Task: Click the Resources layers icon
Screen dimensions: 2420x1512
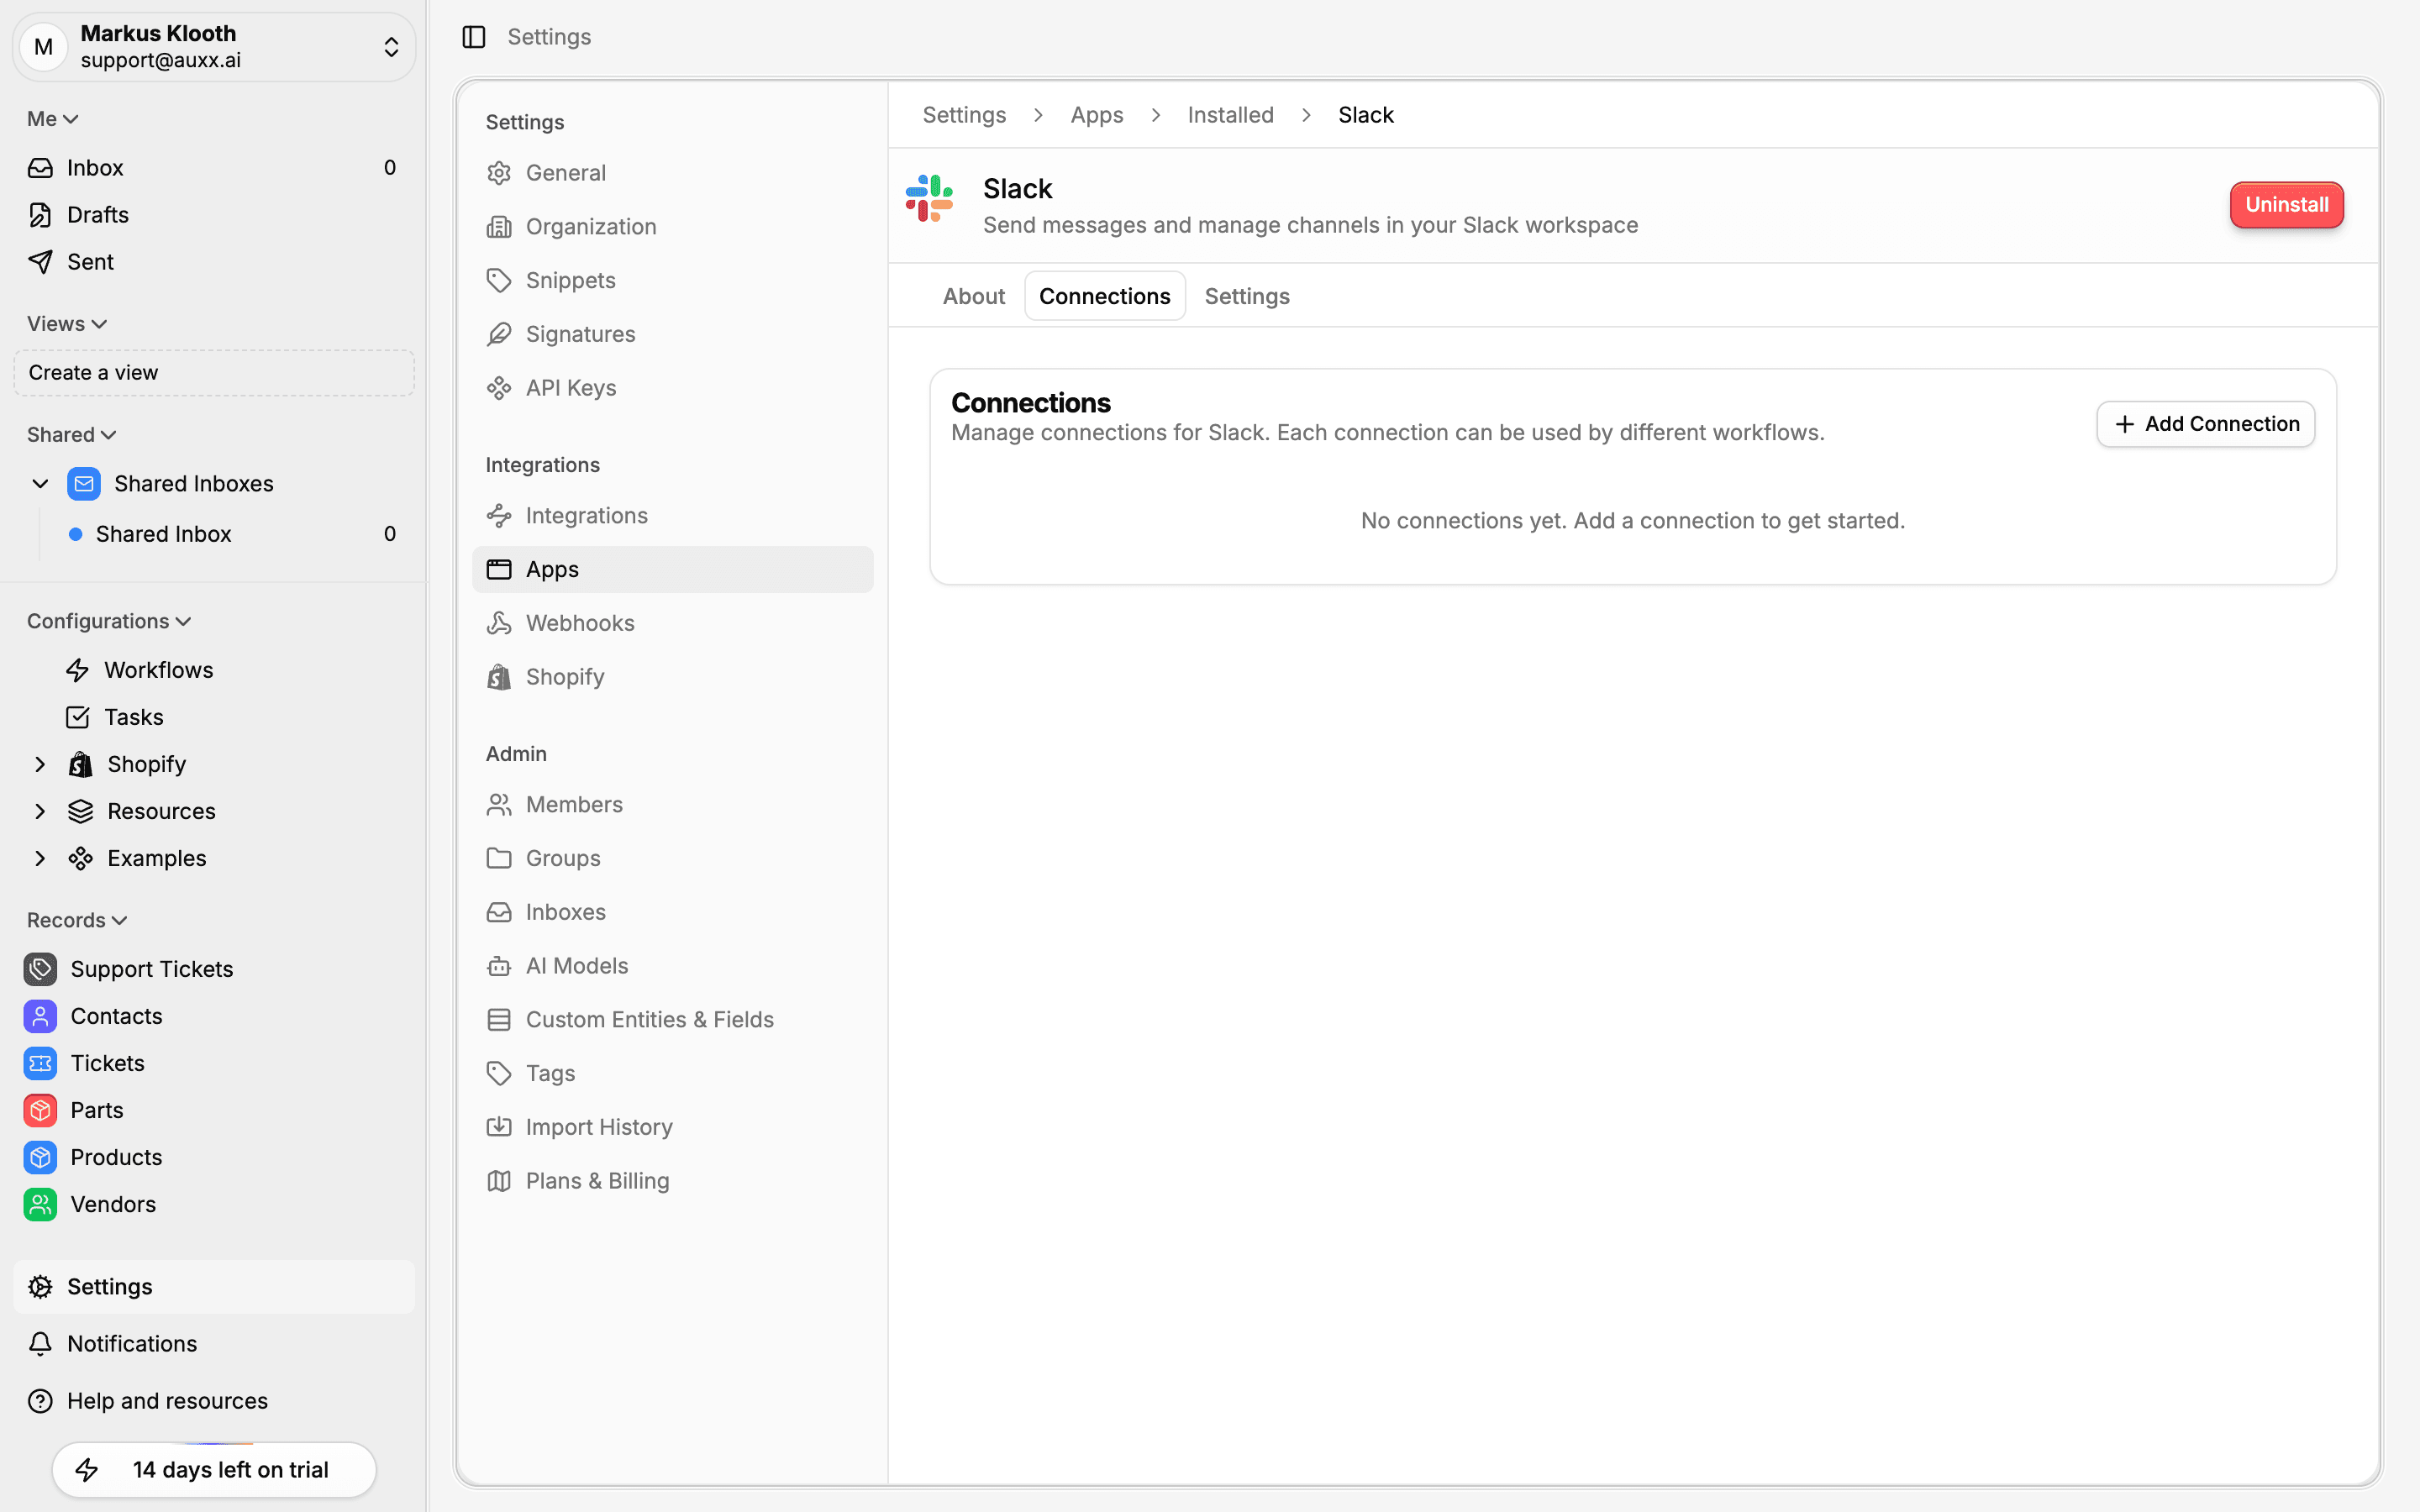Action: [x=81, y=811]
